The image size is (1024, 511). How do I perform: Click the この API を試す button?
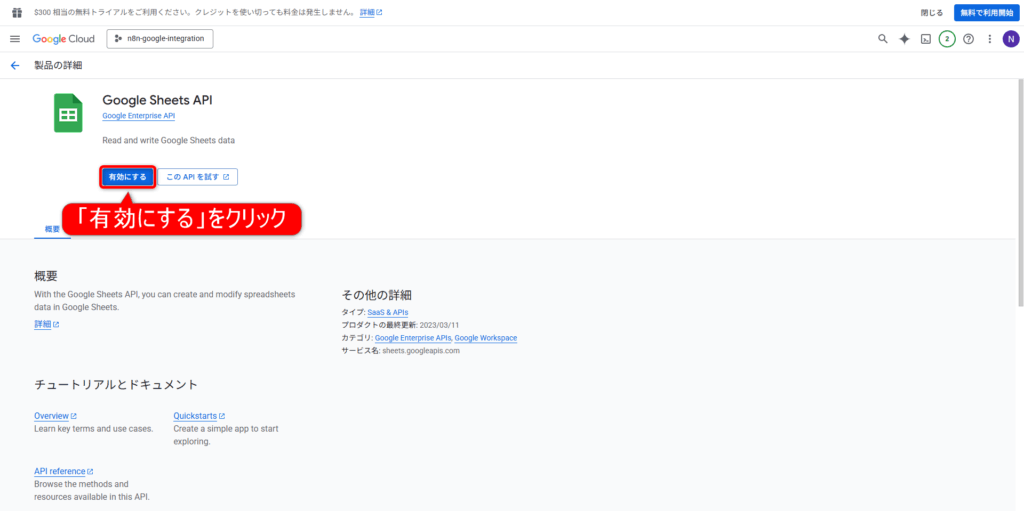pyautogui.click(x=197, y=177)
